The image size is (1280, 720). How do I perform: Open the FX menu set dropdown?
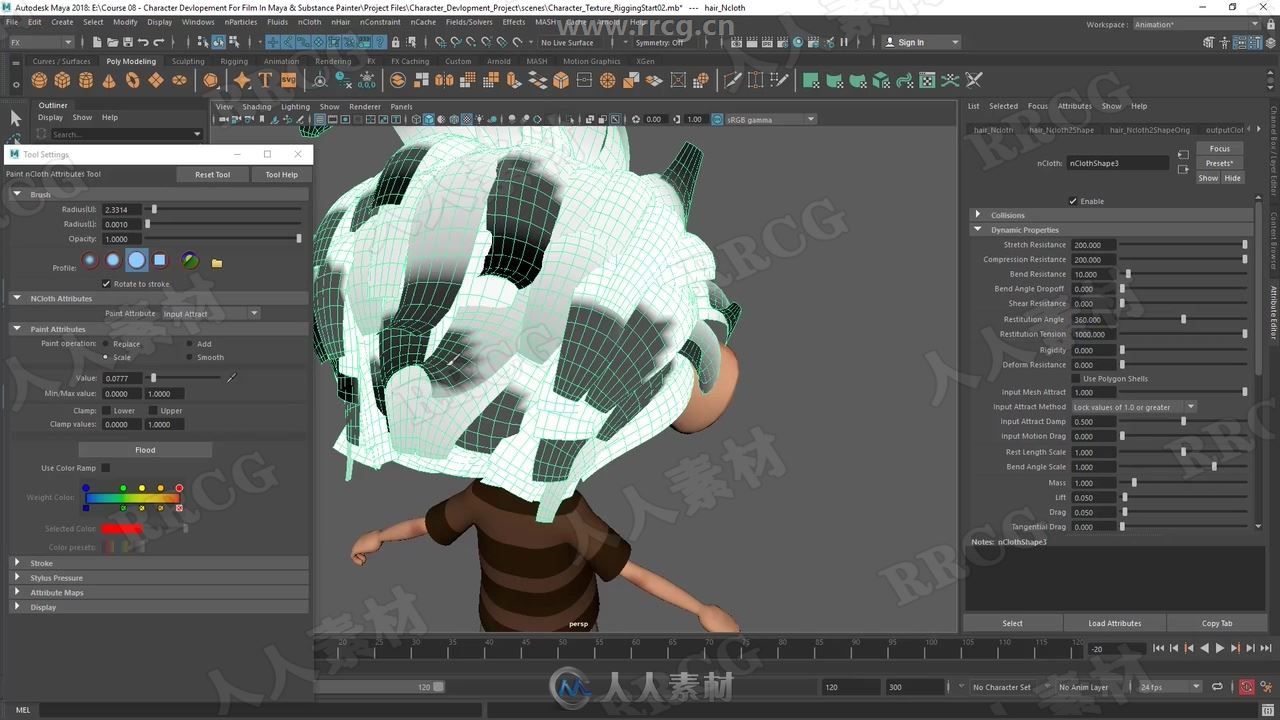pyautogui.click(x=40, y=42)
